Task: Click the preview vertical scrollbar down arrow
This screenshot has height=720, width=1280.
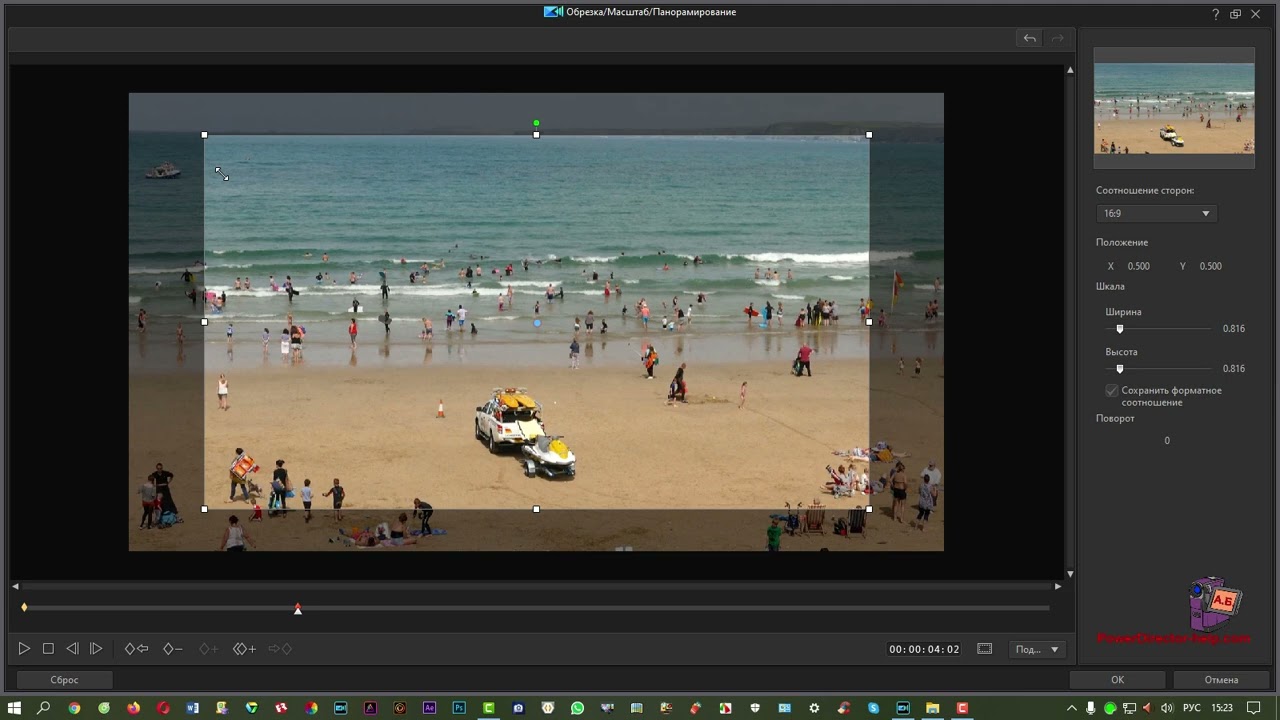Action: click(x=1070, y=574)
